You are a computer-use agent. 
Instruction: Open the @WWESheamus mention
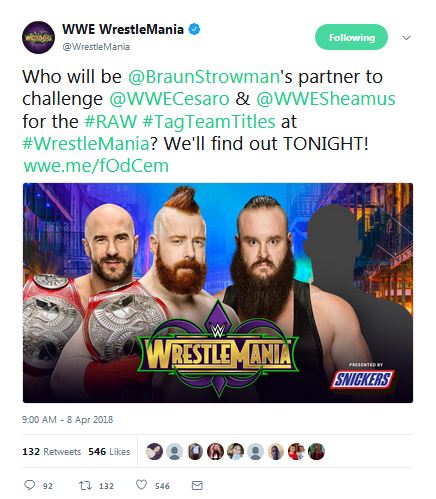pyautogui.click(x=326, y=99)
